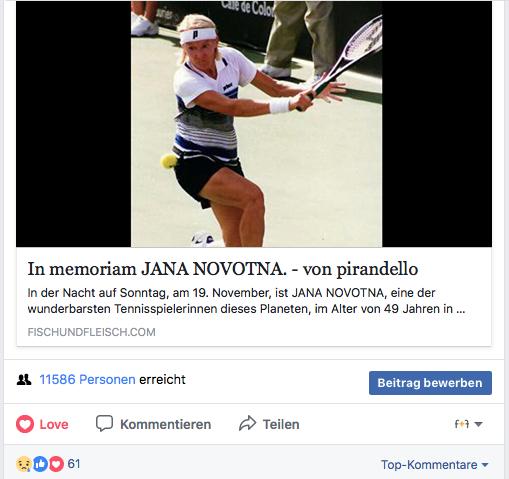Expand the arrow next to Top-Kommentare
The height and width of the screenshot is (479, 509).
[x=485, y=465]
